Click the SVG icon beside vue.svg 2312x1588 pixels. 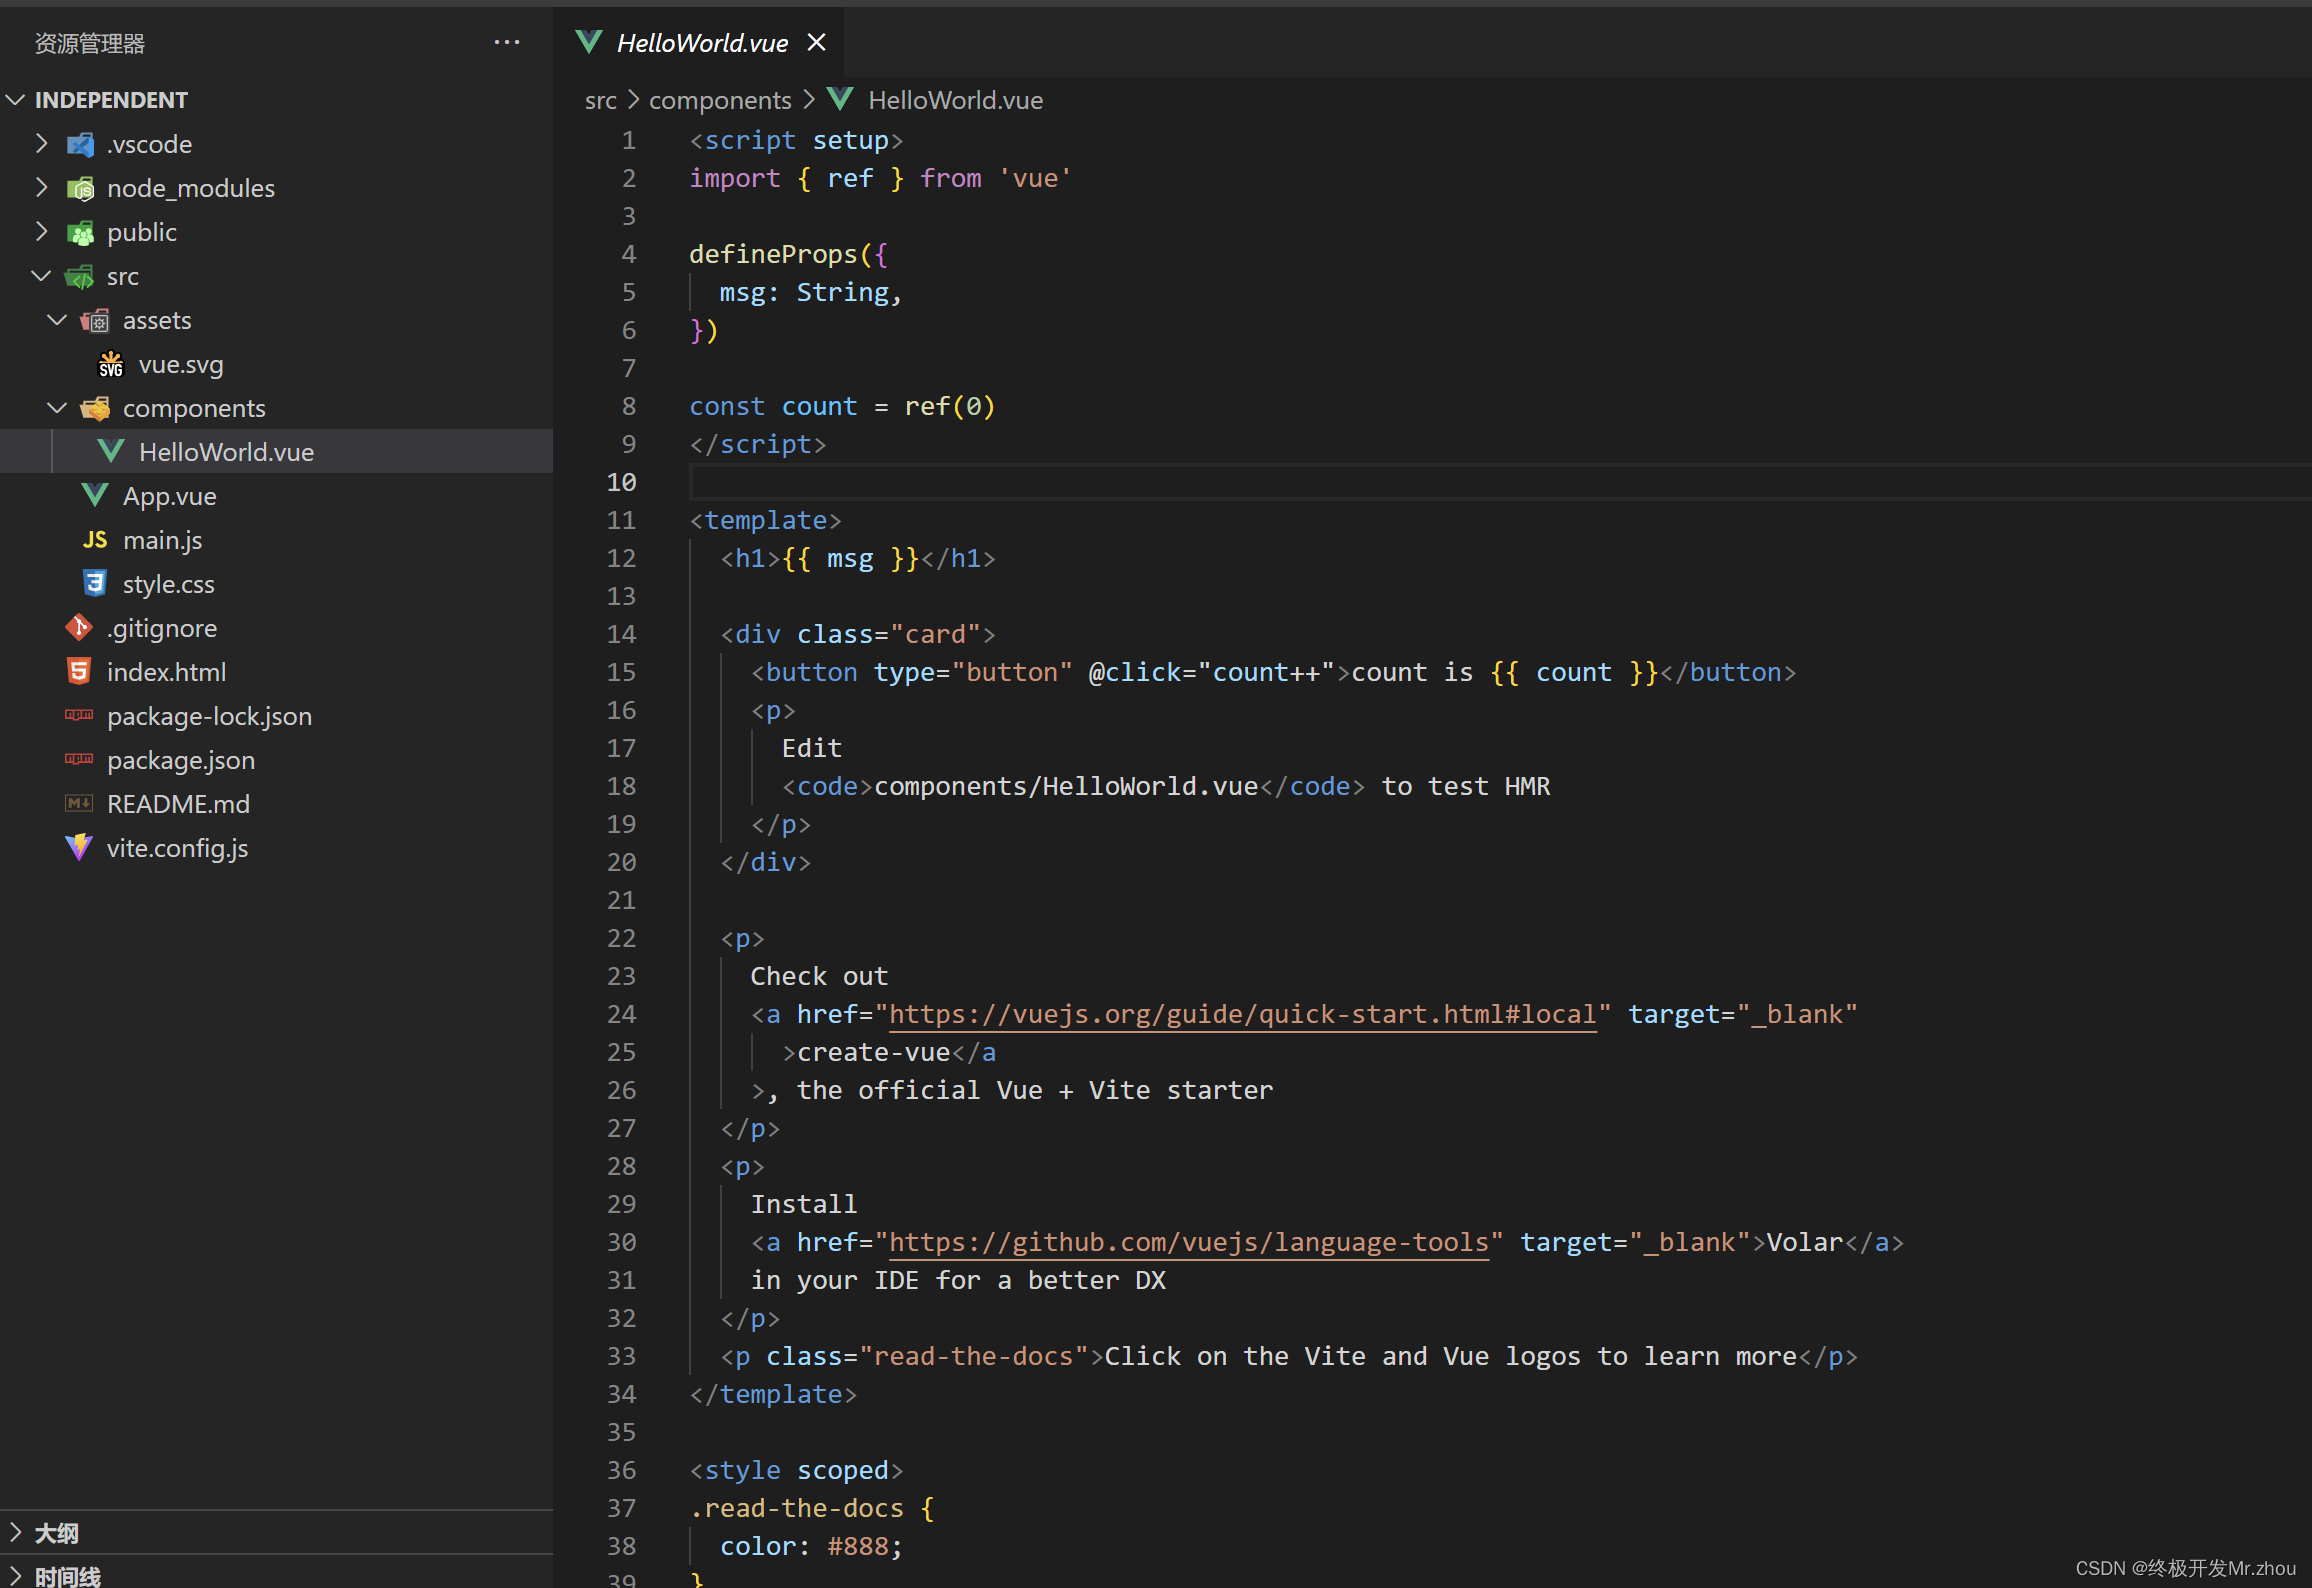(x=111, y=364)
